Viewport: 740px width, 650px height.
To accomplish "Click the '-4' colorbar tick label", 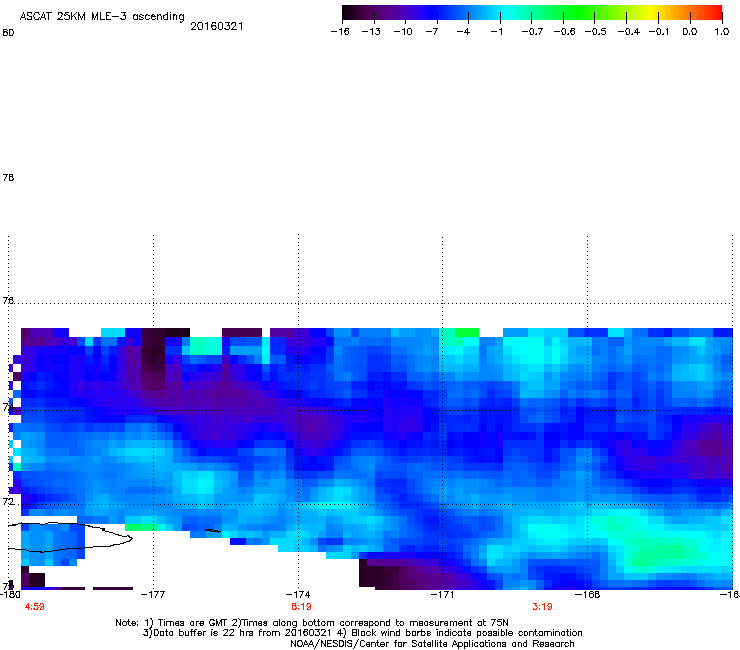I will (x=463, y=32).
